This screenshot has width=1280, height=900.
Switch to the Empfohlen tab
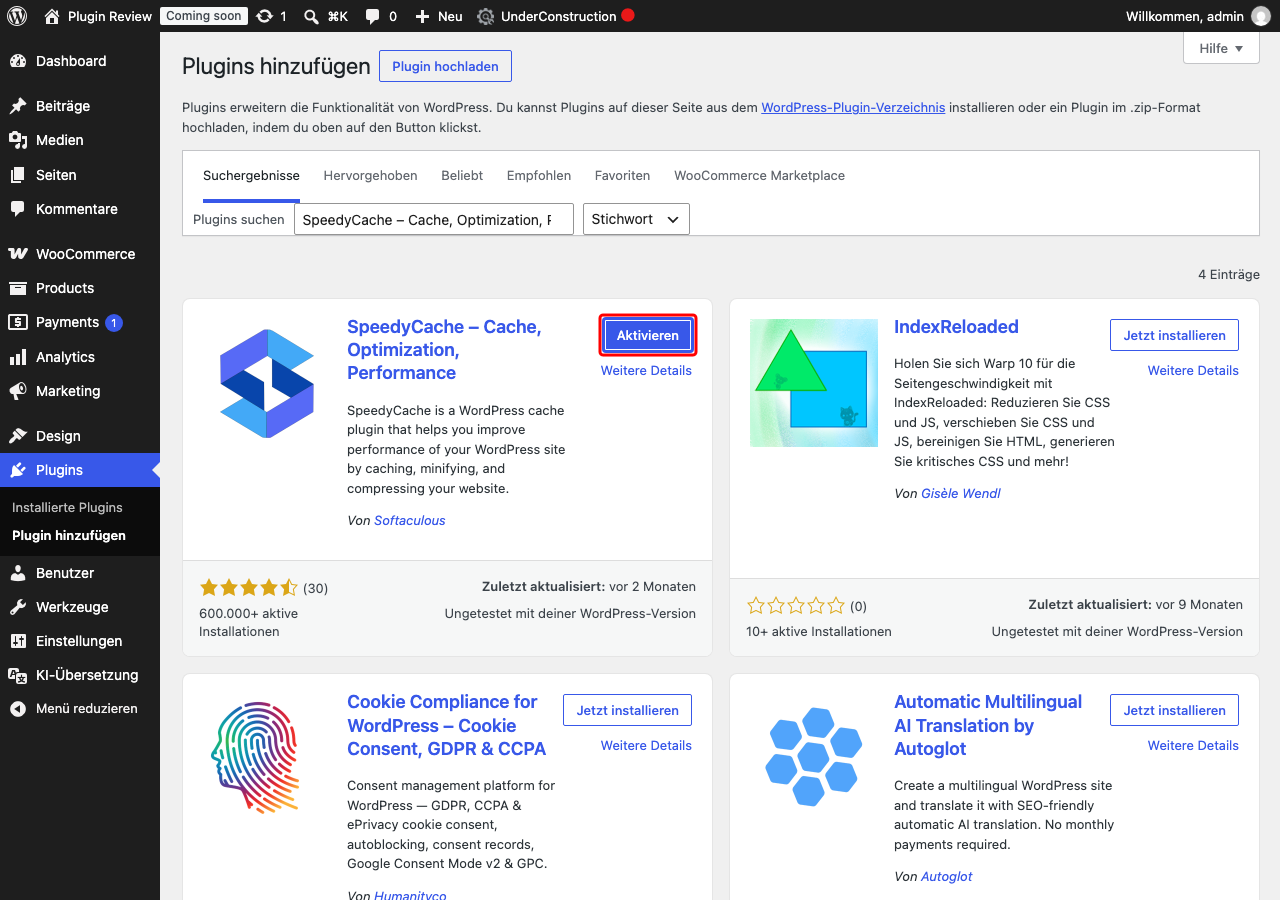tap(539, 176)
